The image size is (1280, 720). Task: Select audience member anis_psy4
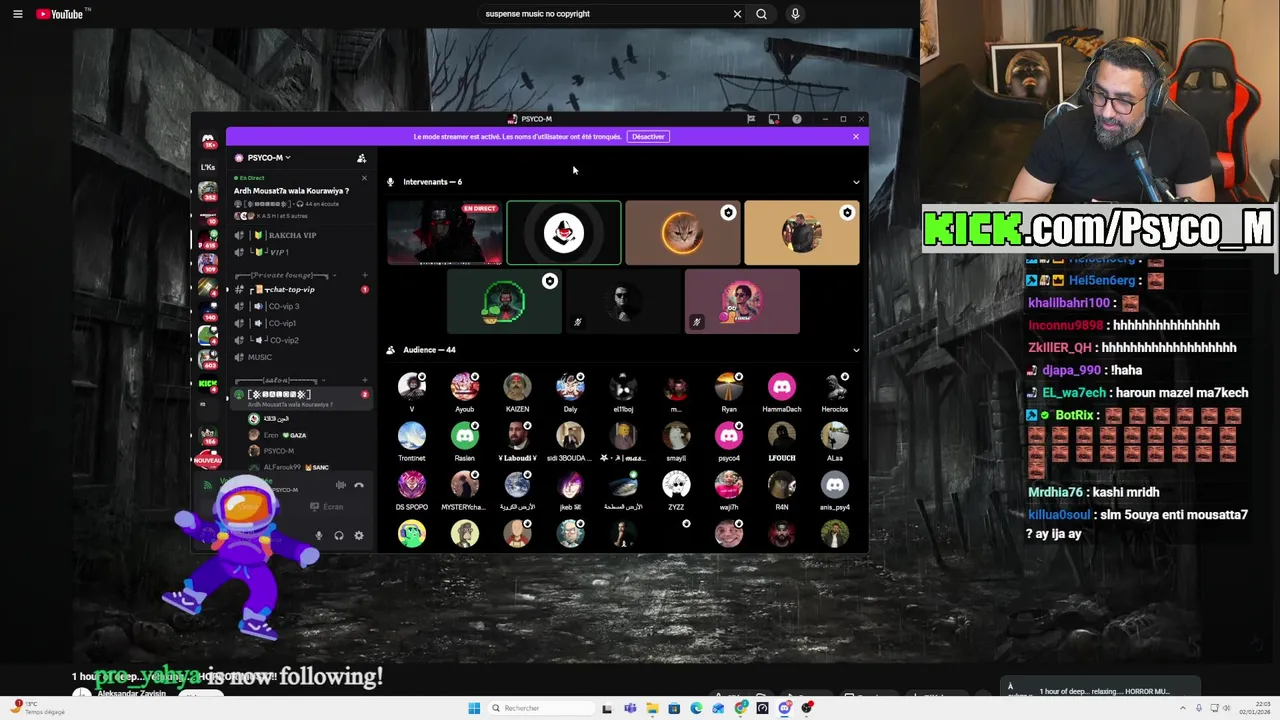(835, 490)
